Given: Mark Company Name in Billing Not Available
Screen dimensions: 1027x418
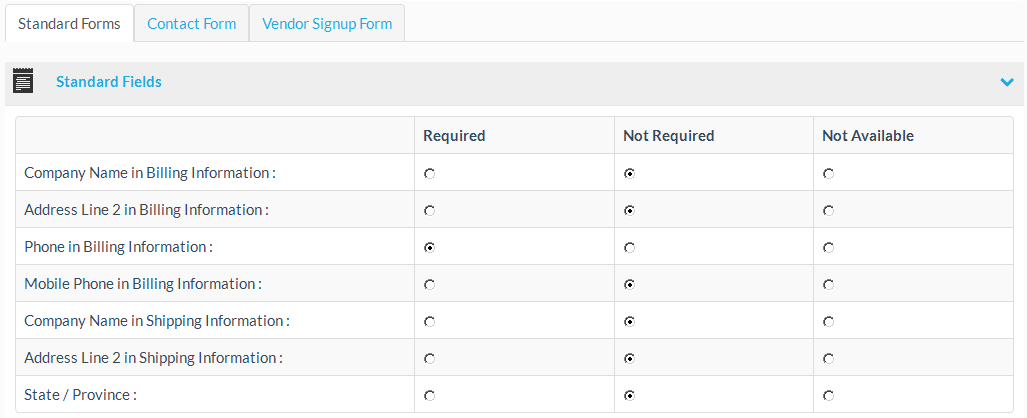Looking at the screenshot, I should (829, 173).
